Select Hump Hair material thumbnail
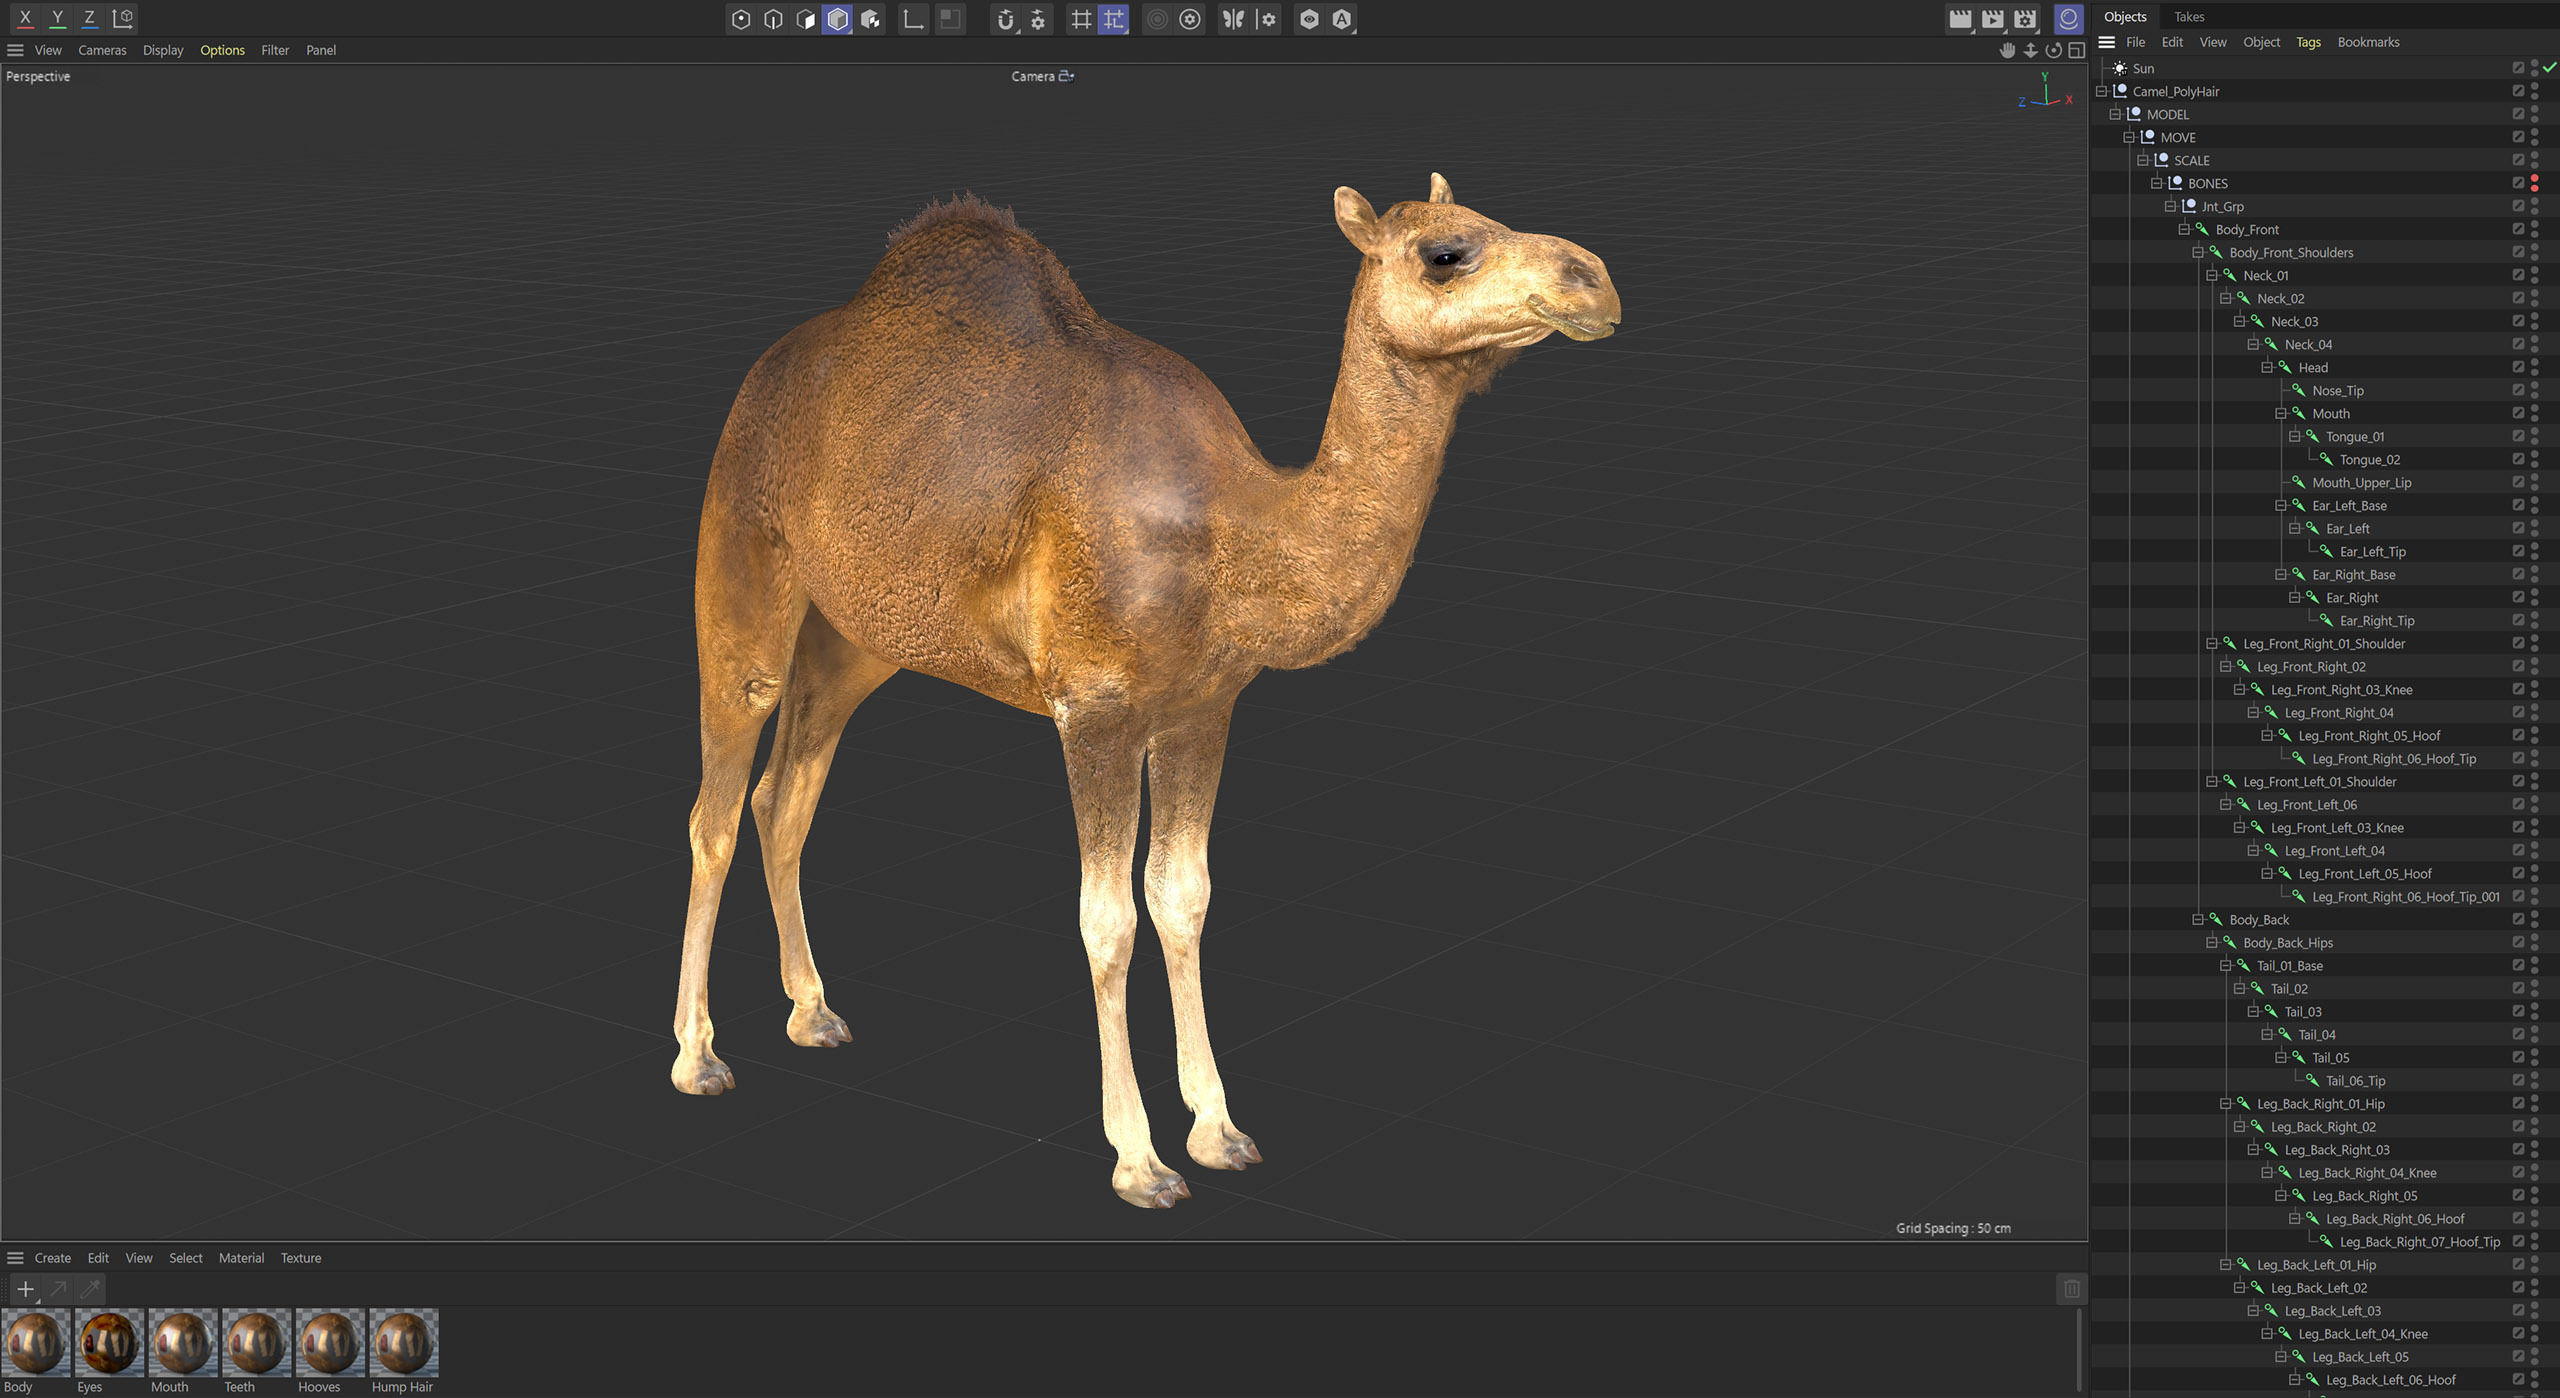The width and height of the screenshot is (2560, 1398). pos(404,1343)
